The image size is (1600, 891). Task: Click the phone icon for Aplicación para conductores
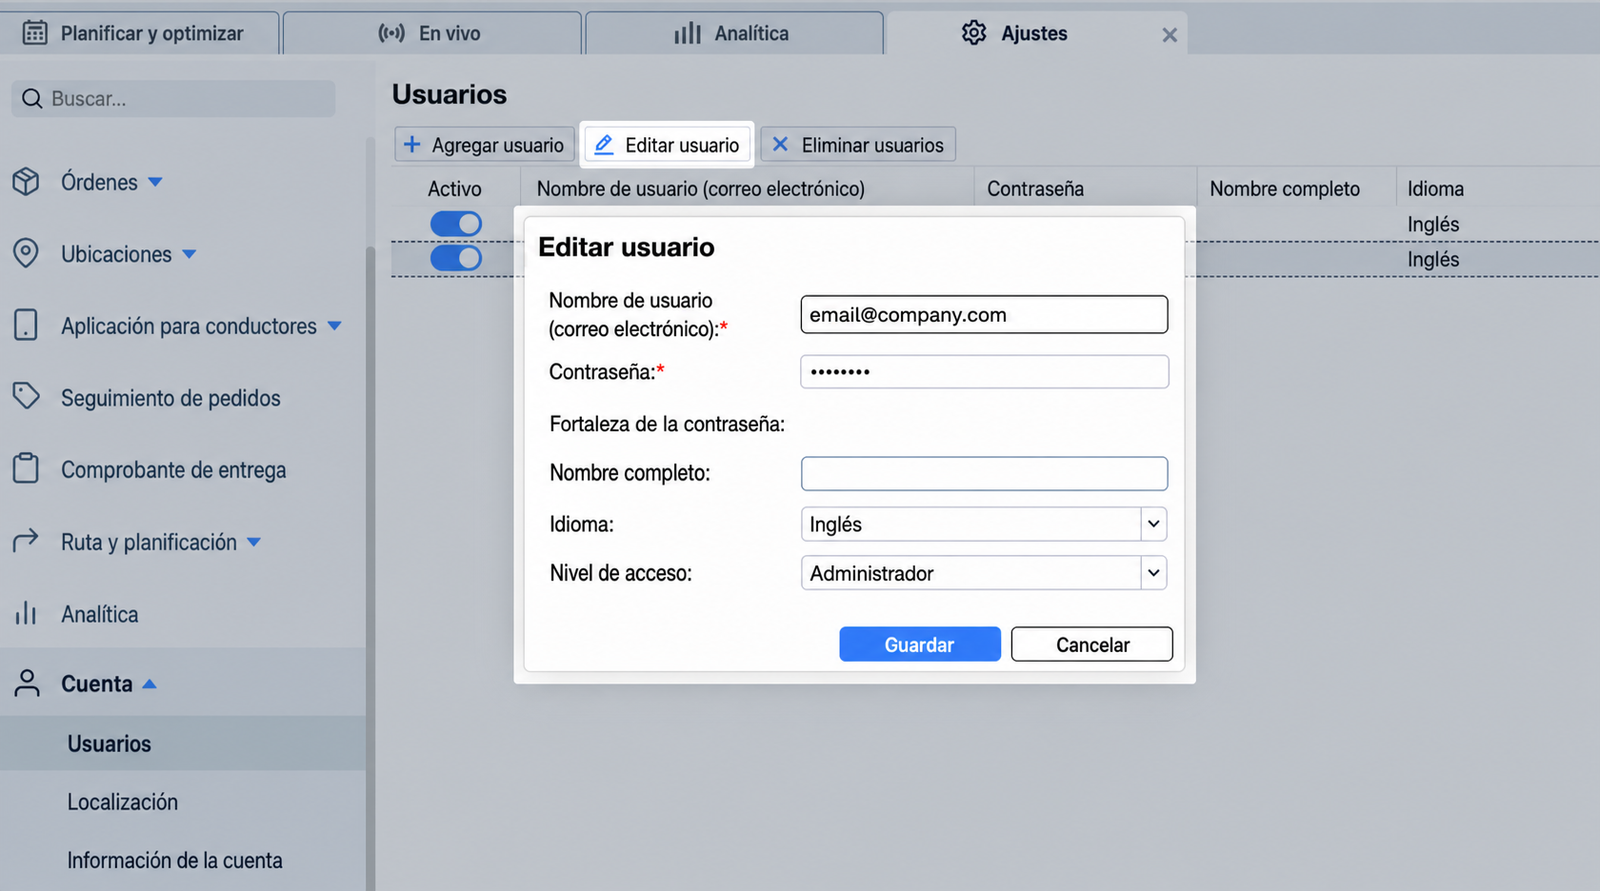tap(26, 325)
